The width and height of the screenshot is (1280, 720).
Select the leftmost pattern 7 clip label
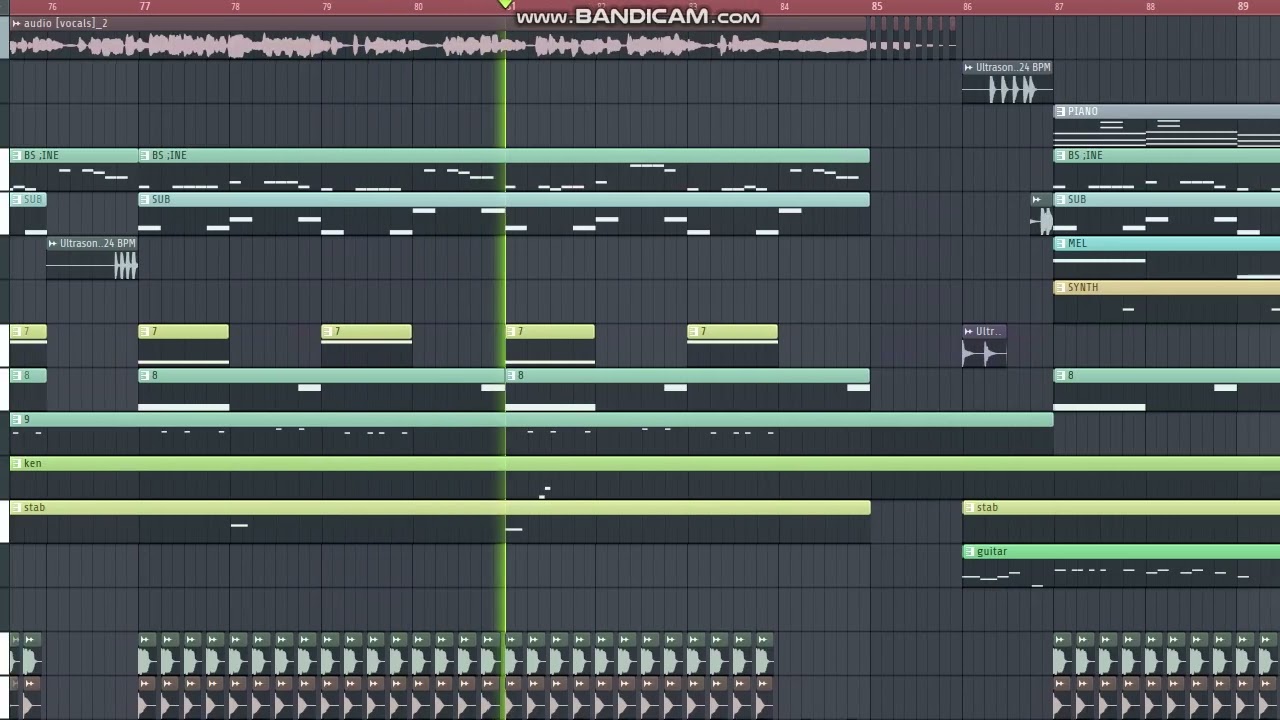(x=27, y=331)
